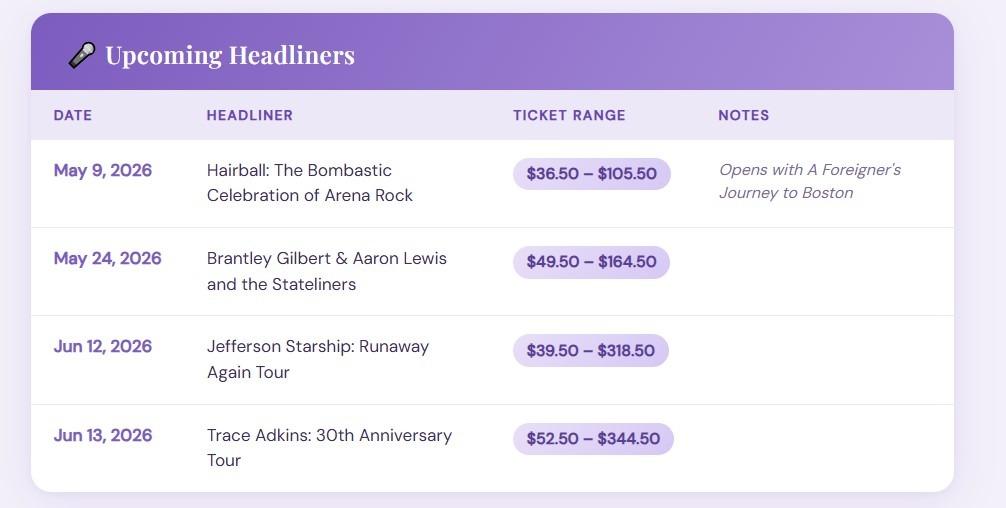Click the empty notes cell for Trace Adkins
The height and width of the screenshot is (508, 1006).
tap(825, 448)
